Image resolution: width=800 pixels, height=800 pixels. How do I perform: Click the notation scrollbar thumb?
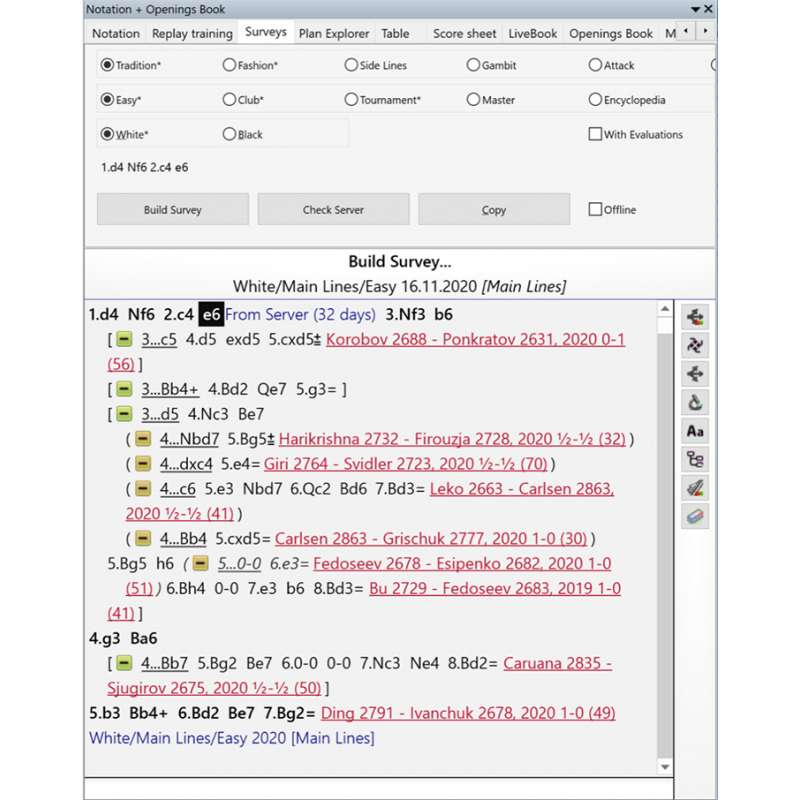tap(665, 545)
